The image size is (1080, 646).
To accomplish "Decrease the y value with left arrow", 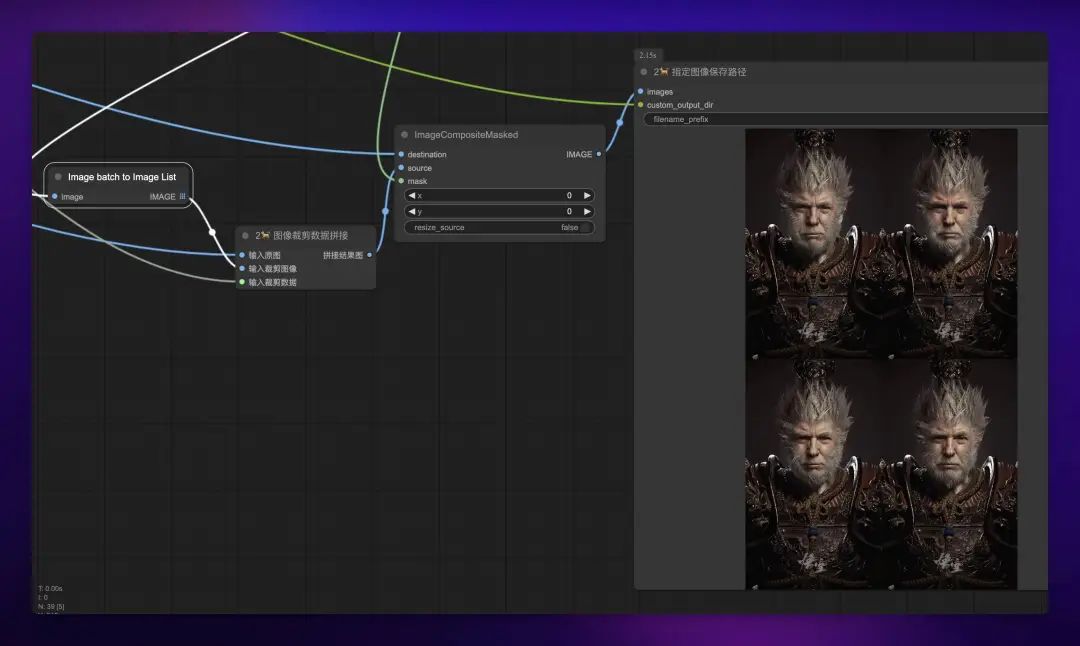I will [412, 211].
